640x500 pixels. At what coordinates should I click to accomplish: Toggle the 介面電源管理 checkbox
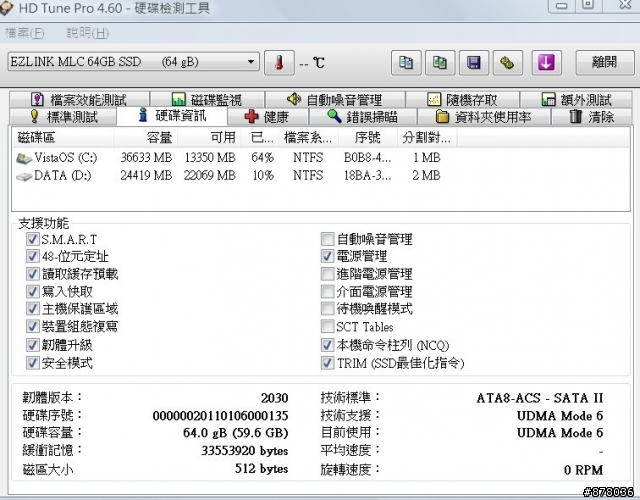coord(327,291)
